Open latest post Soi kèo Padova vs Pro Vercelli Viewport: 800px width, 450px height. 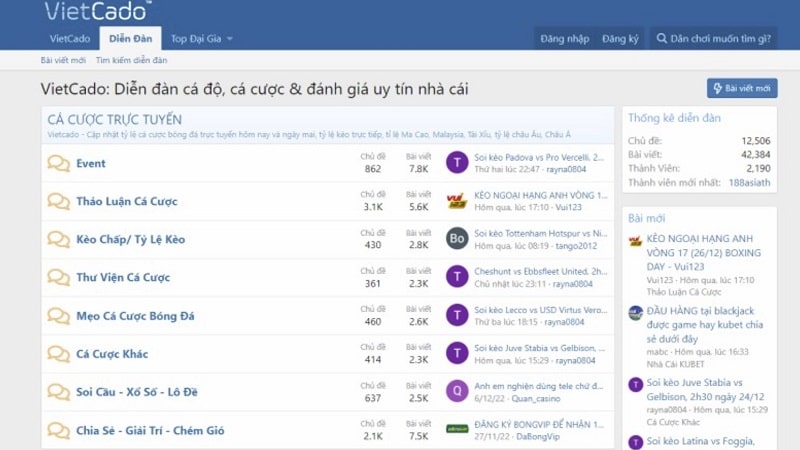point(539,157)
